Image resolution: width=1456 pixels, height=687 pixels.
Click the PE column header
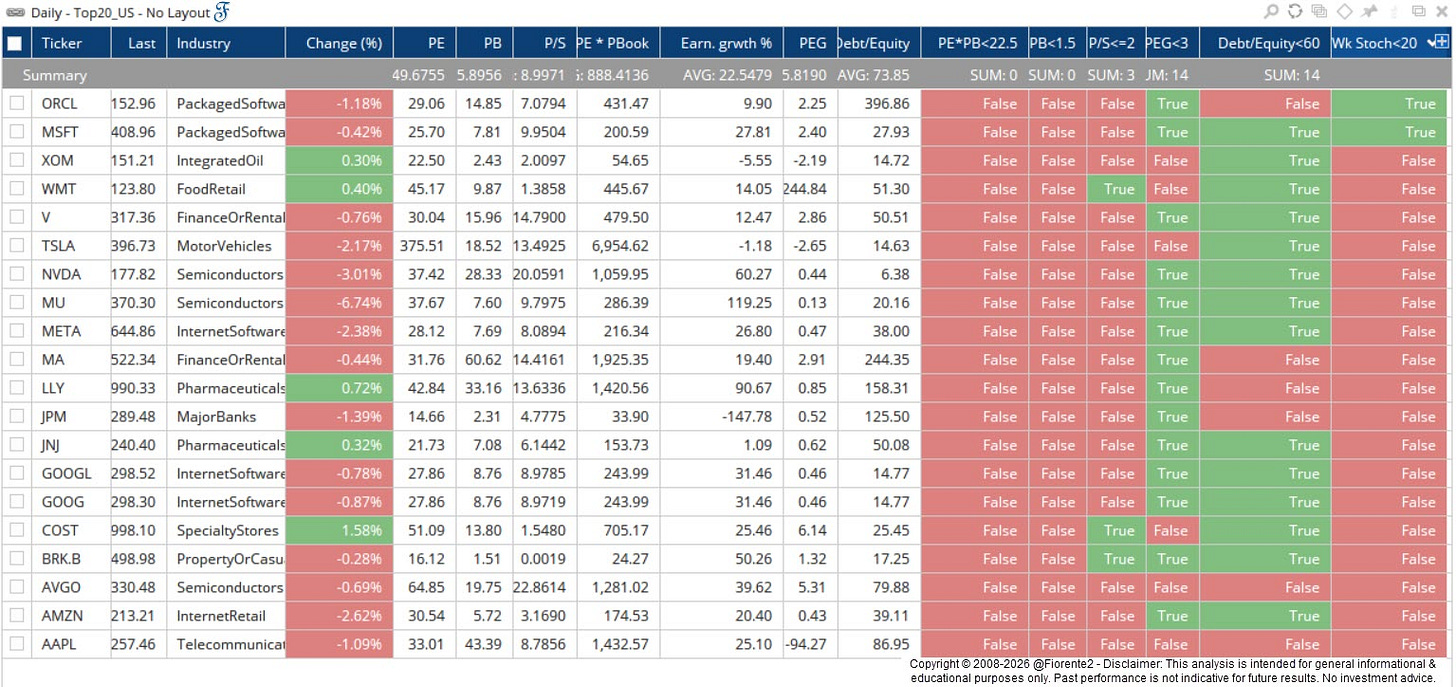tap(424, 43)
